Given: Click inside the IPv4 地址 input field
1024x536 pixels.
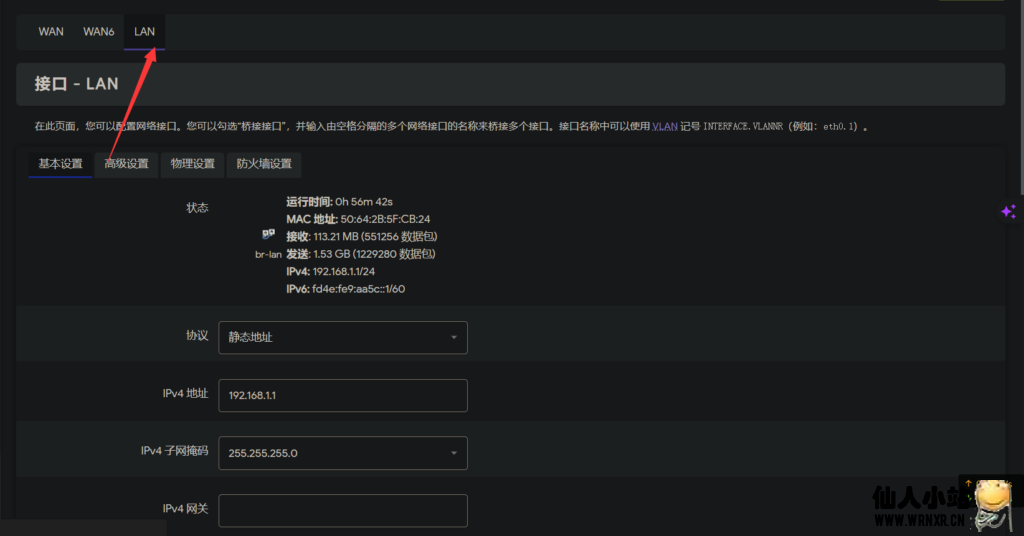Looking at the screenshot, I should (343, 396).
